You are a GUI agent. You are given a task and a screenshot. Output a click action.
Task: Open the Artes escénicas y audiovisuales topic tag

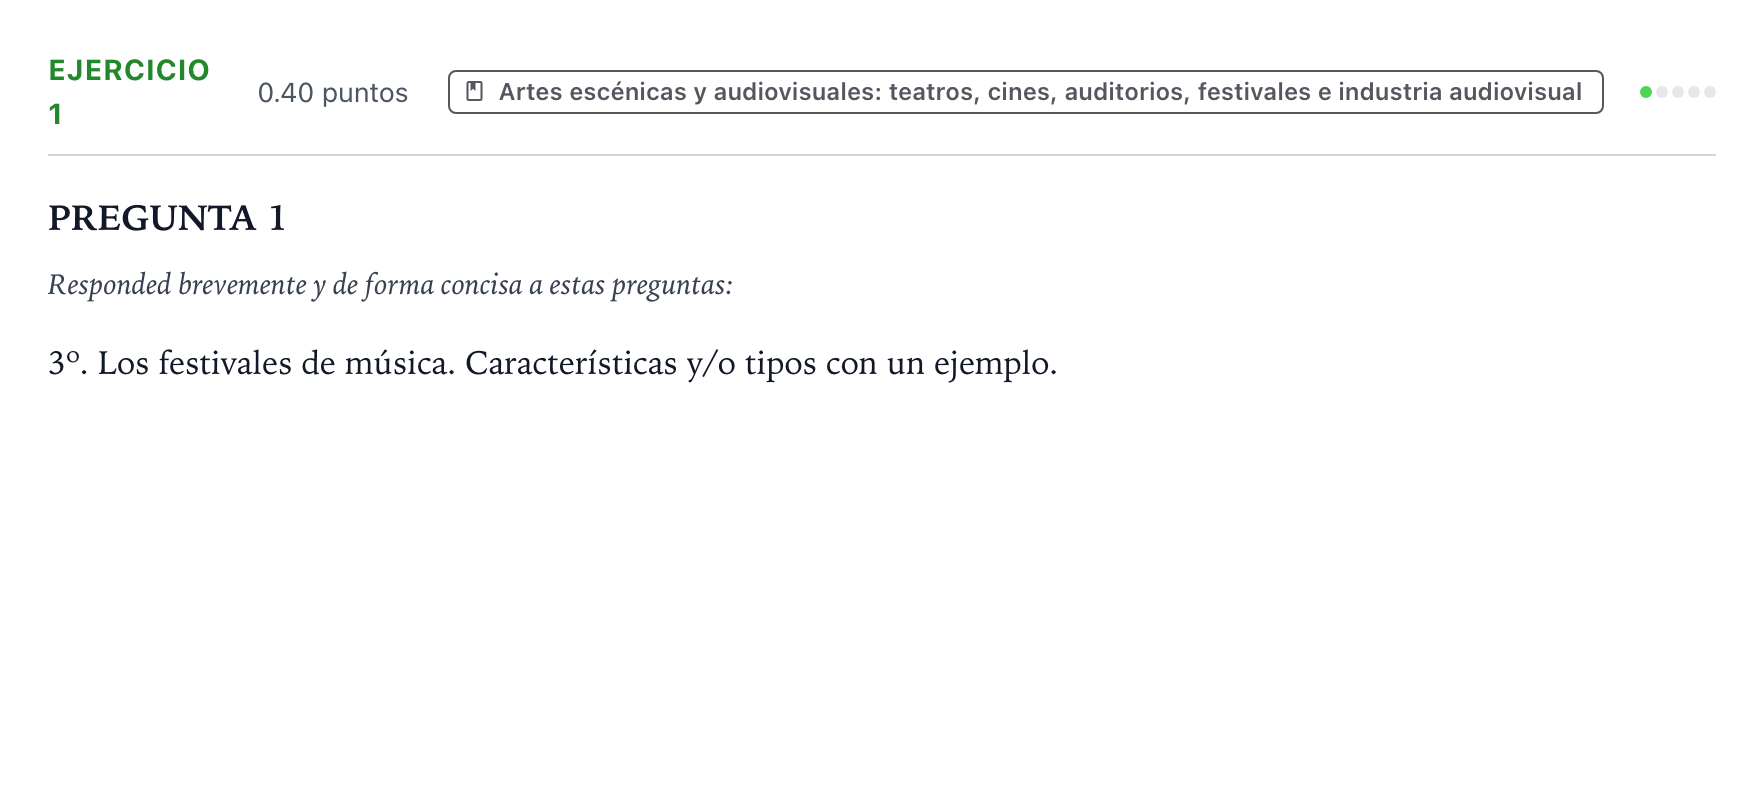[1025, 92]
